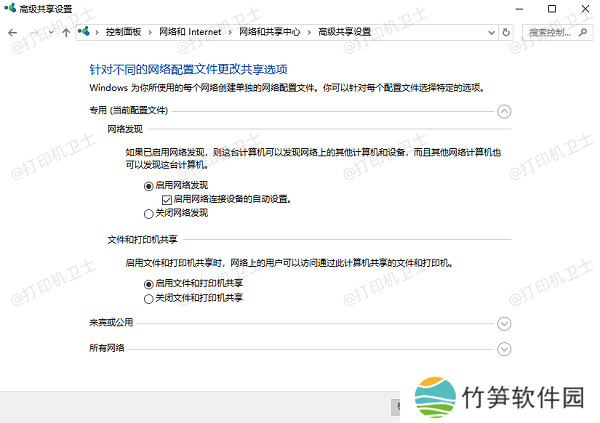Go back using the back arrow

(x=12, y=32)
